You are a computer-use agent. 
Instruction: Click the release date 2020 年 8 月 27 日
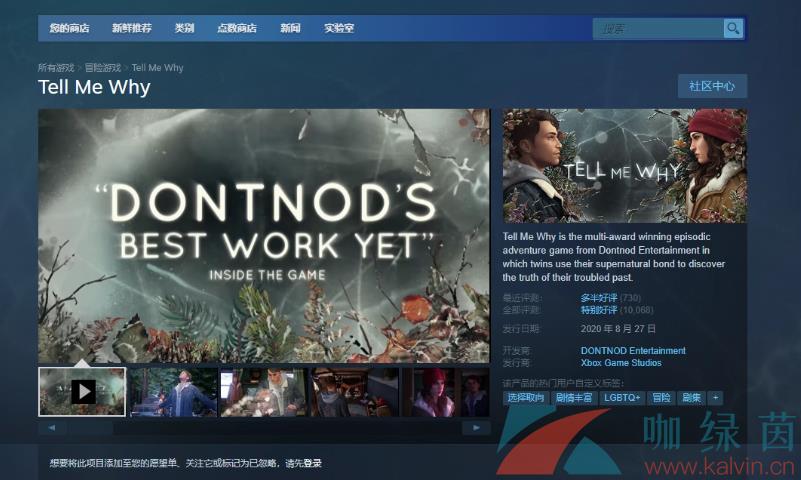point(618,329)
